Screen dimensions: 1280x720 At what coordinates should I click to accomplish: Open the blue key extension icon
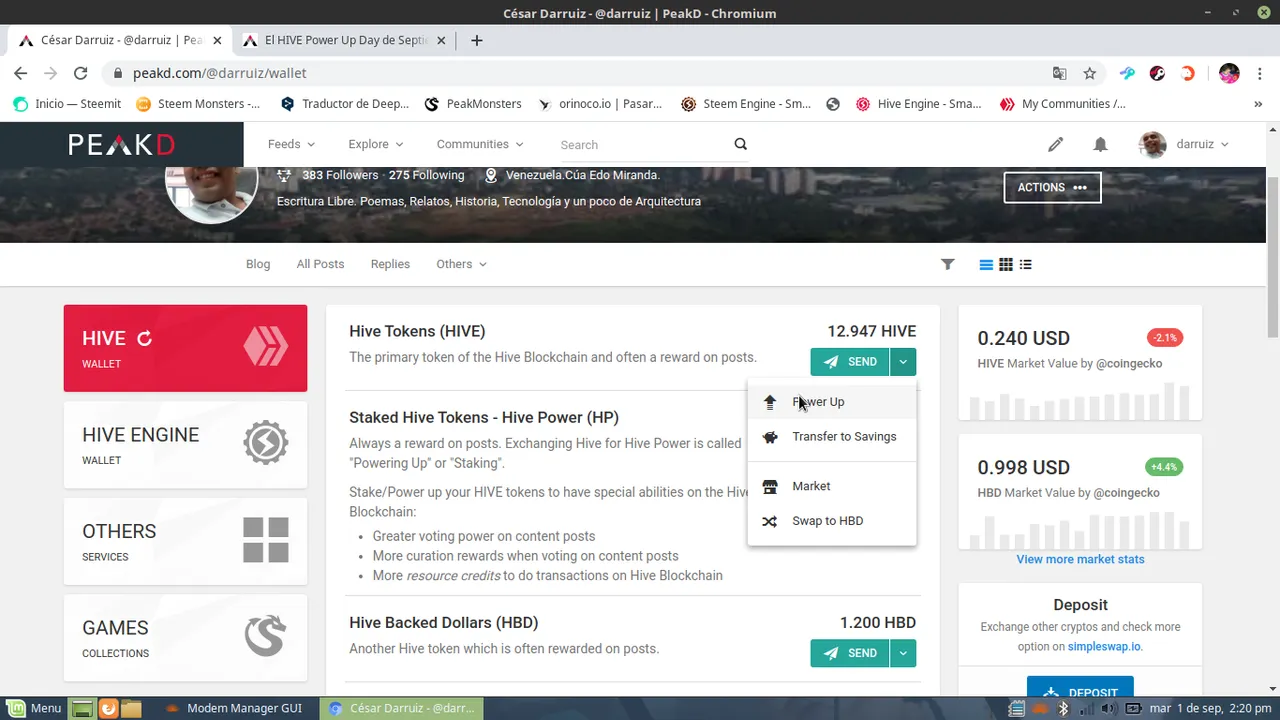click(1127, 73)
